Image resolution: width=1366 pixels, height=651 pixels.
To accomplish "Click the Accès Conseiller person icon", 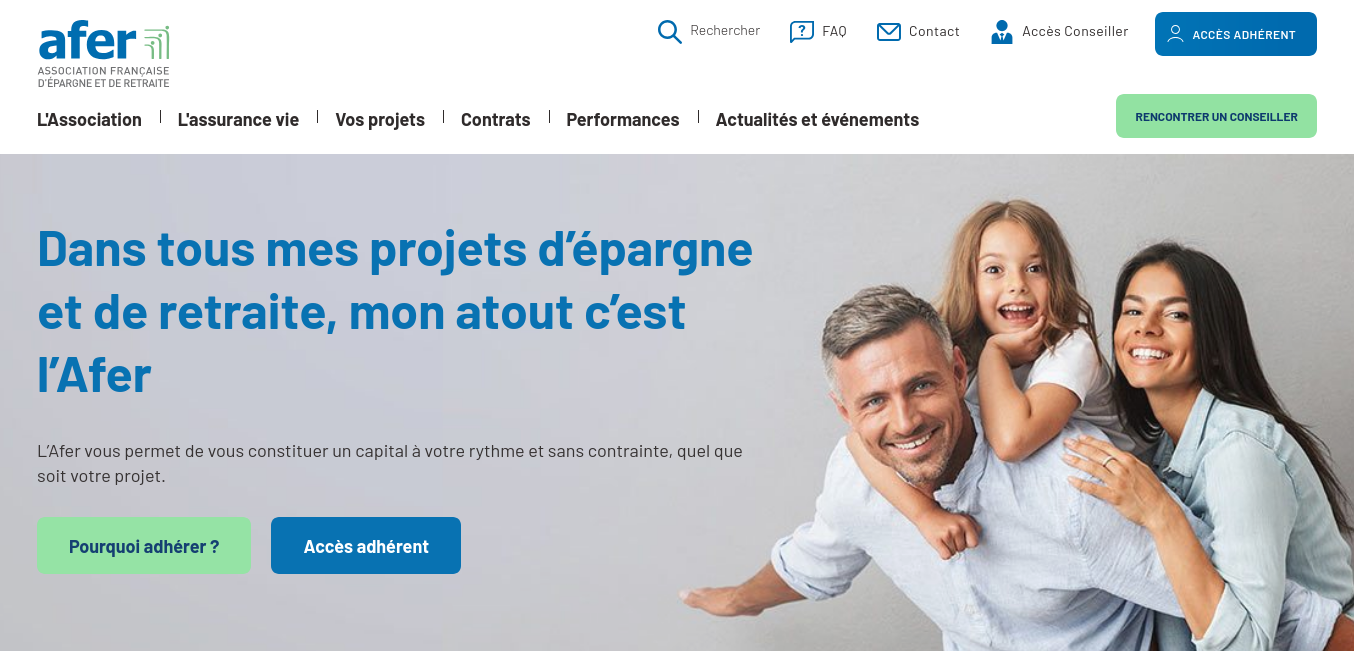I will click(x=1001, y=32).
